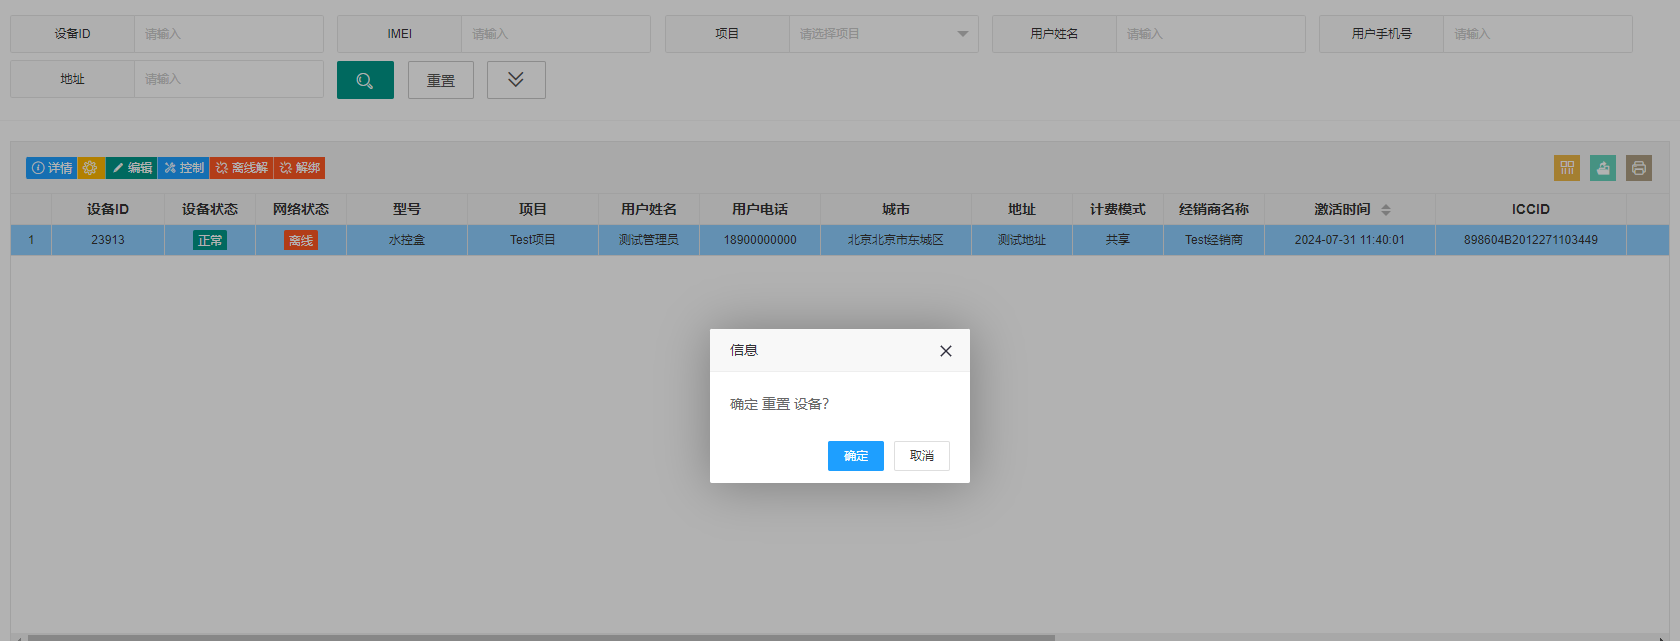1680x641 pixels.
Task: Focus the 设备ID input field
Action: [x=229, y=34]
